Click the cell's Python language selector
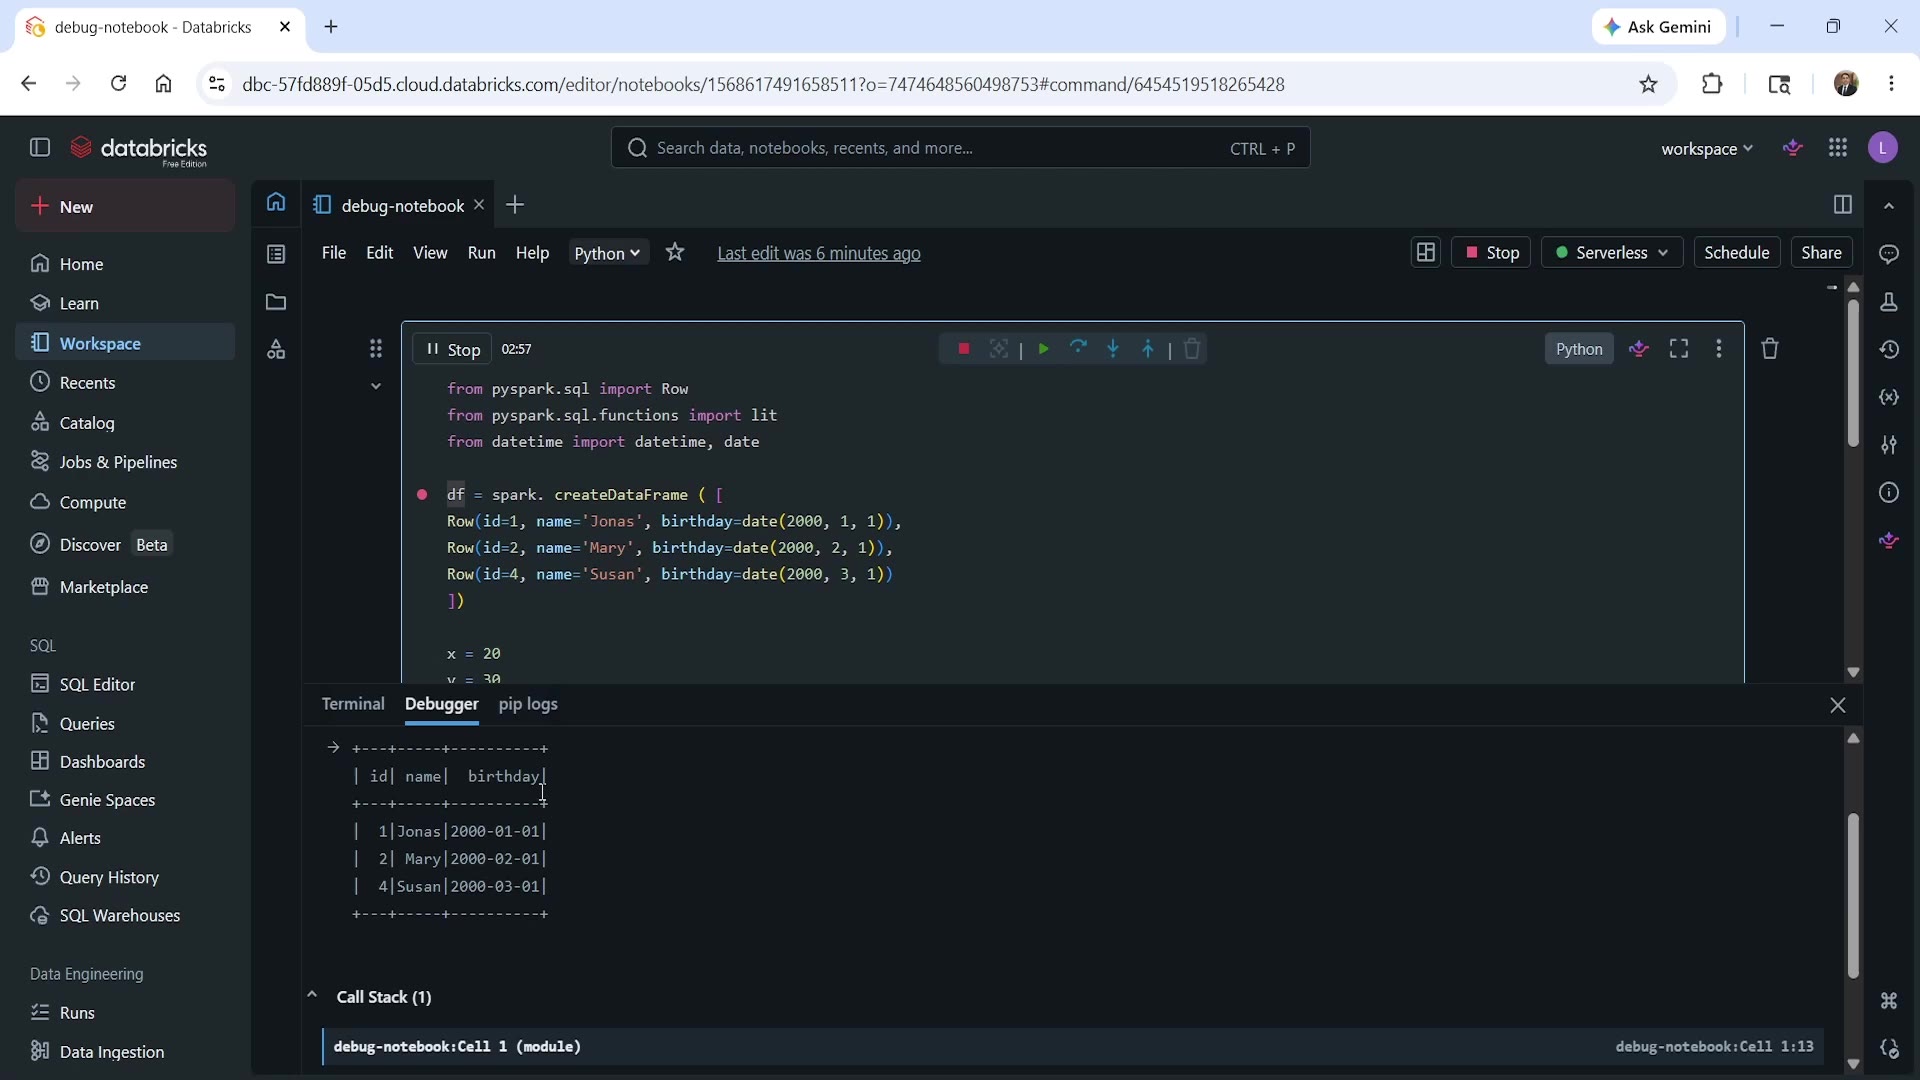This screenshot has width=1920, height=1080. click(x=1579, y=349)
